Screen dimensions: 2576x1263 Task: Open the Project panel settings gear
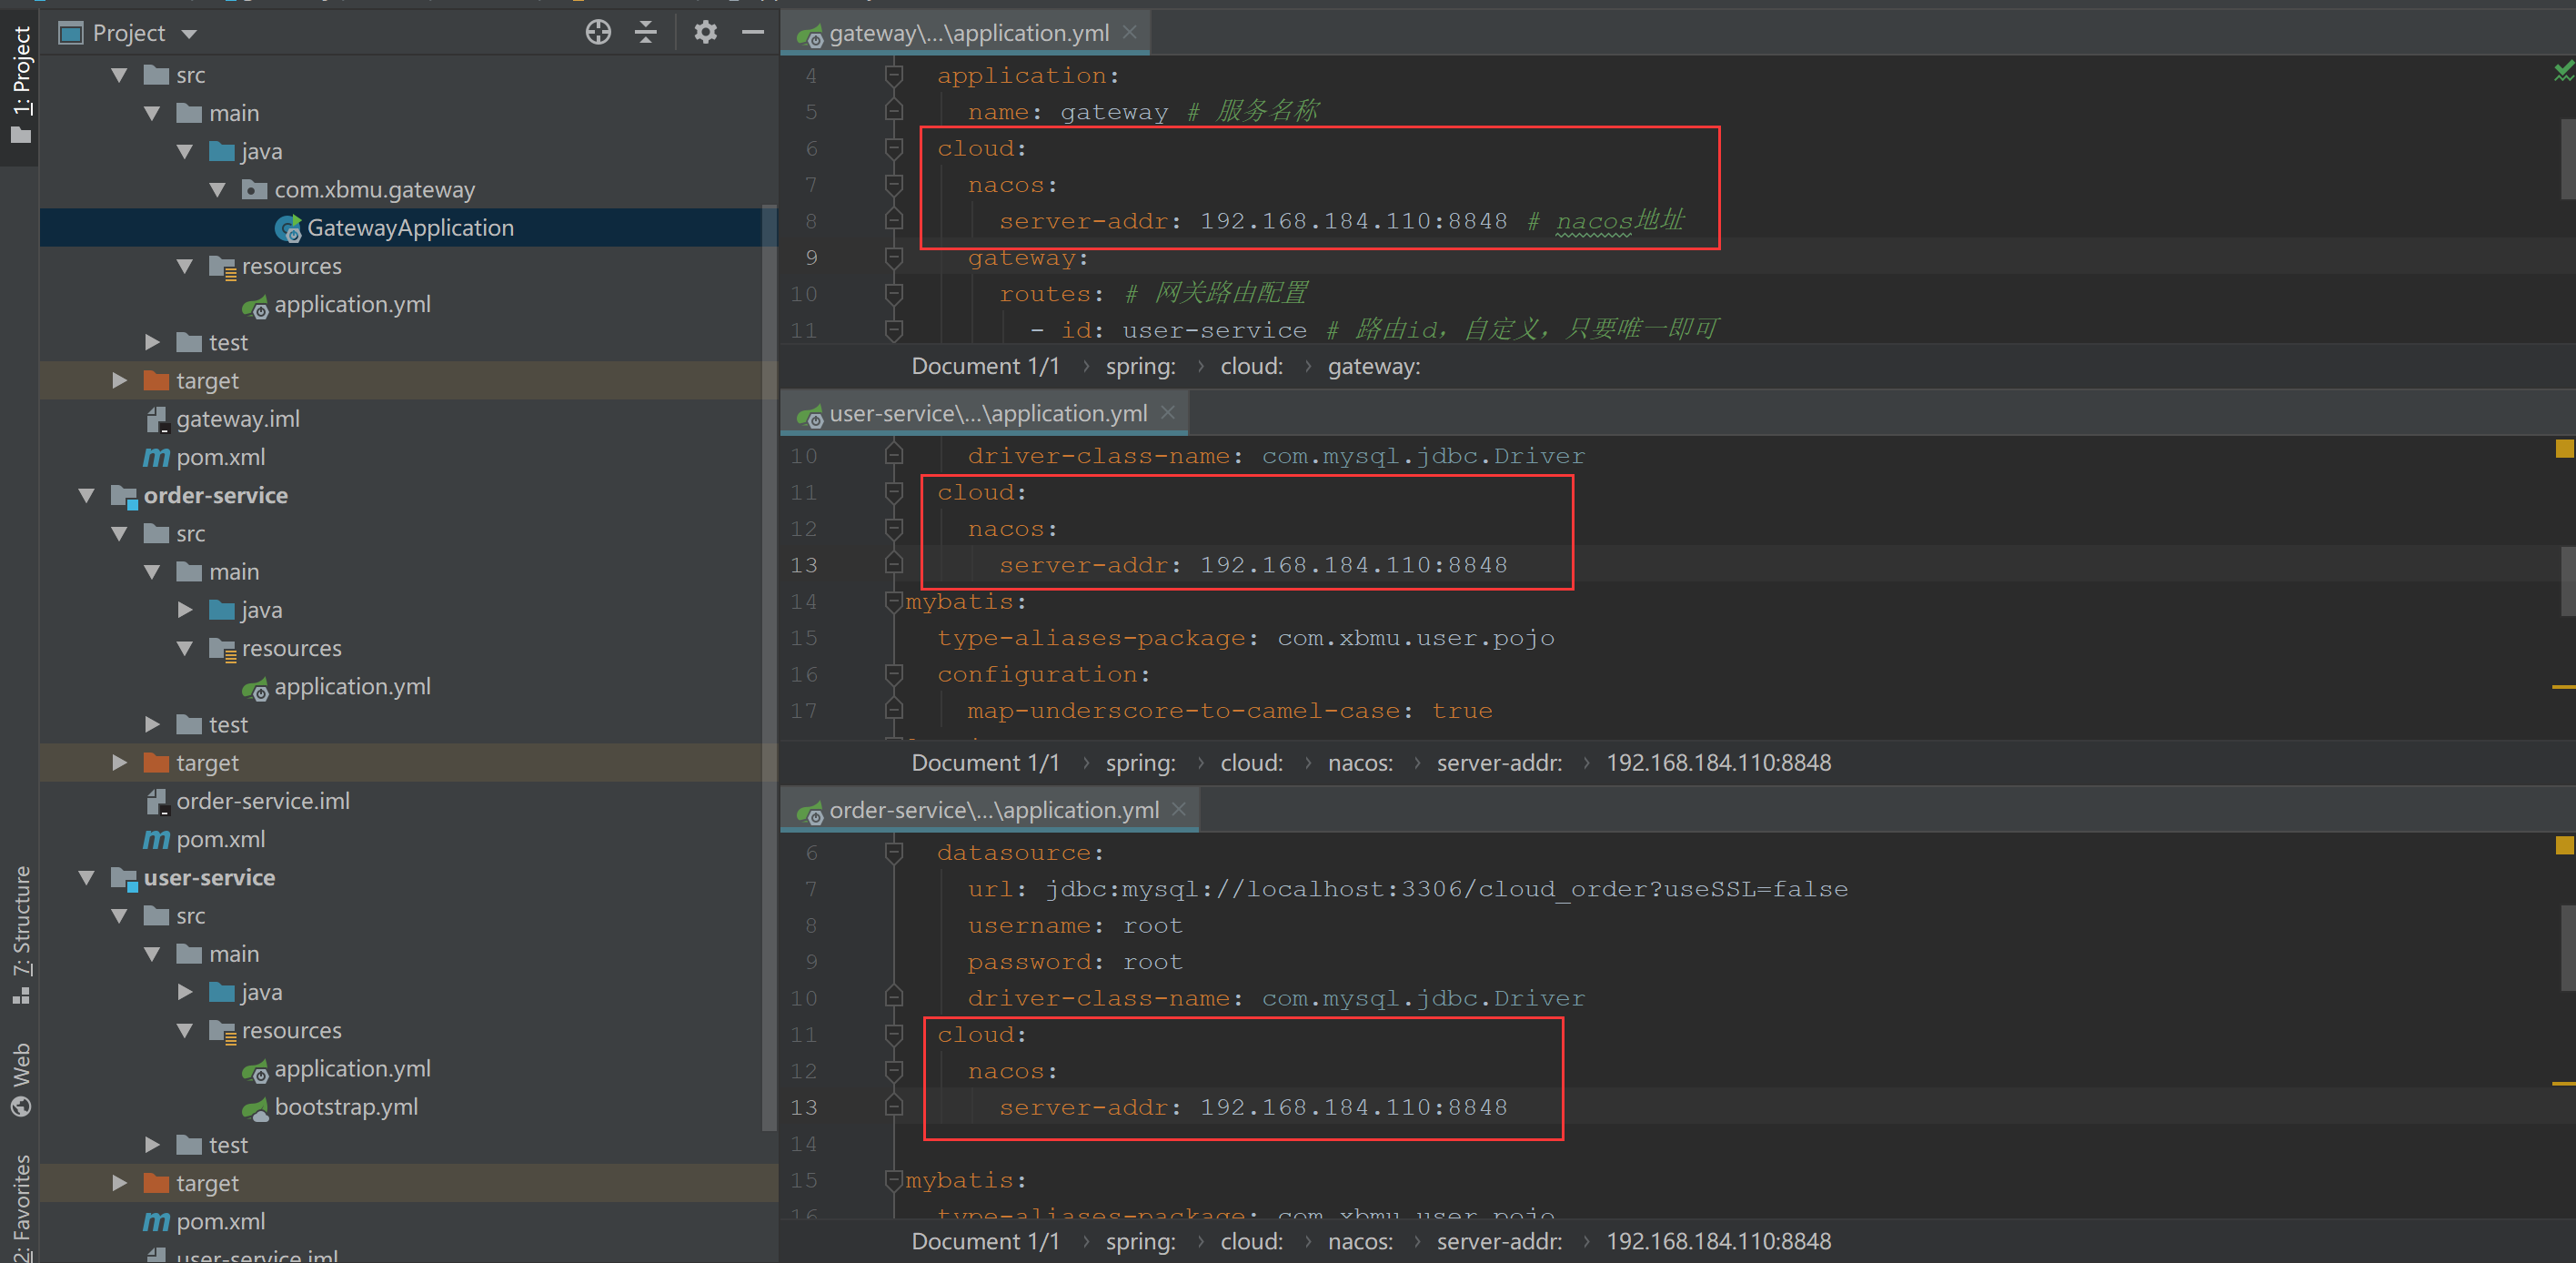[x=705, y=33]
